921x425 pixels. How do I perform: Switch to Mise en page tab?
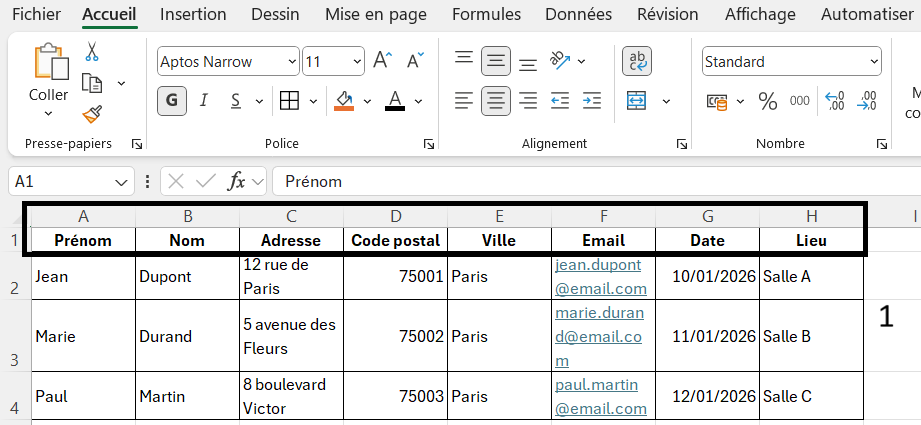(x=376, y=14)
